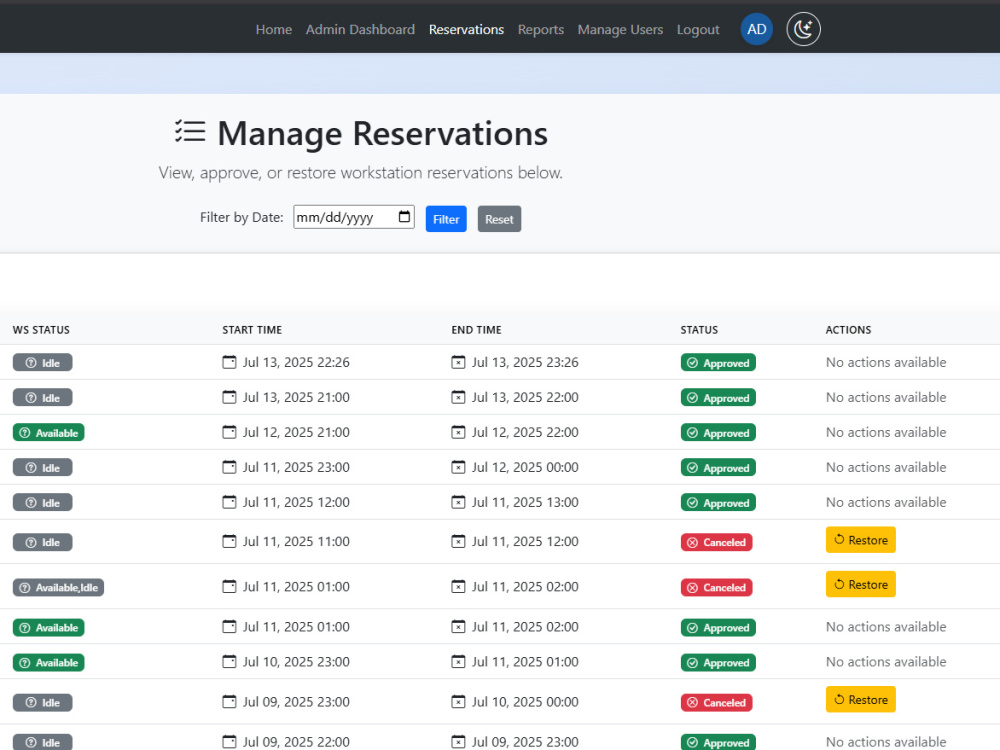Click calendar icon beside end Jul 13, 2025 23:26
The height and width of the screenshot is (750, 1000).
[x=458, y=362]
